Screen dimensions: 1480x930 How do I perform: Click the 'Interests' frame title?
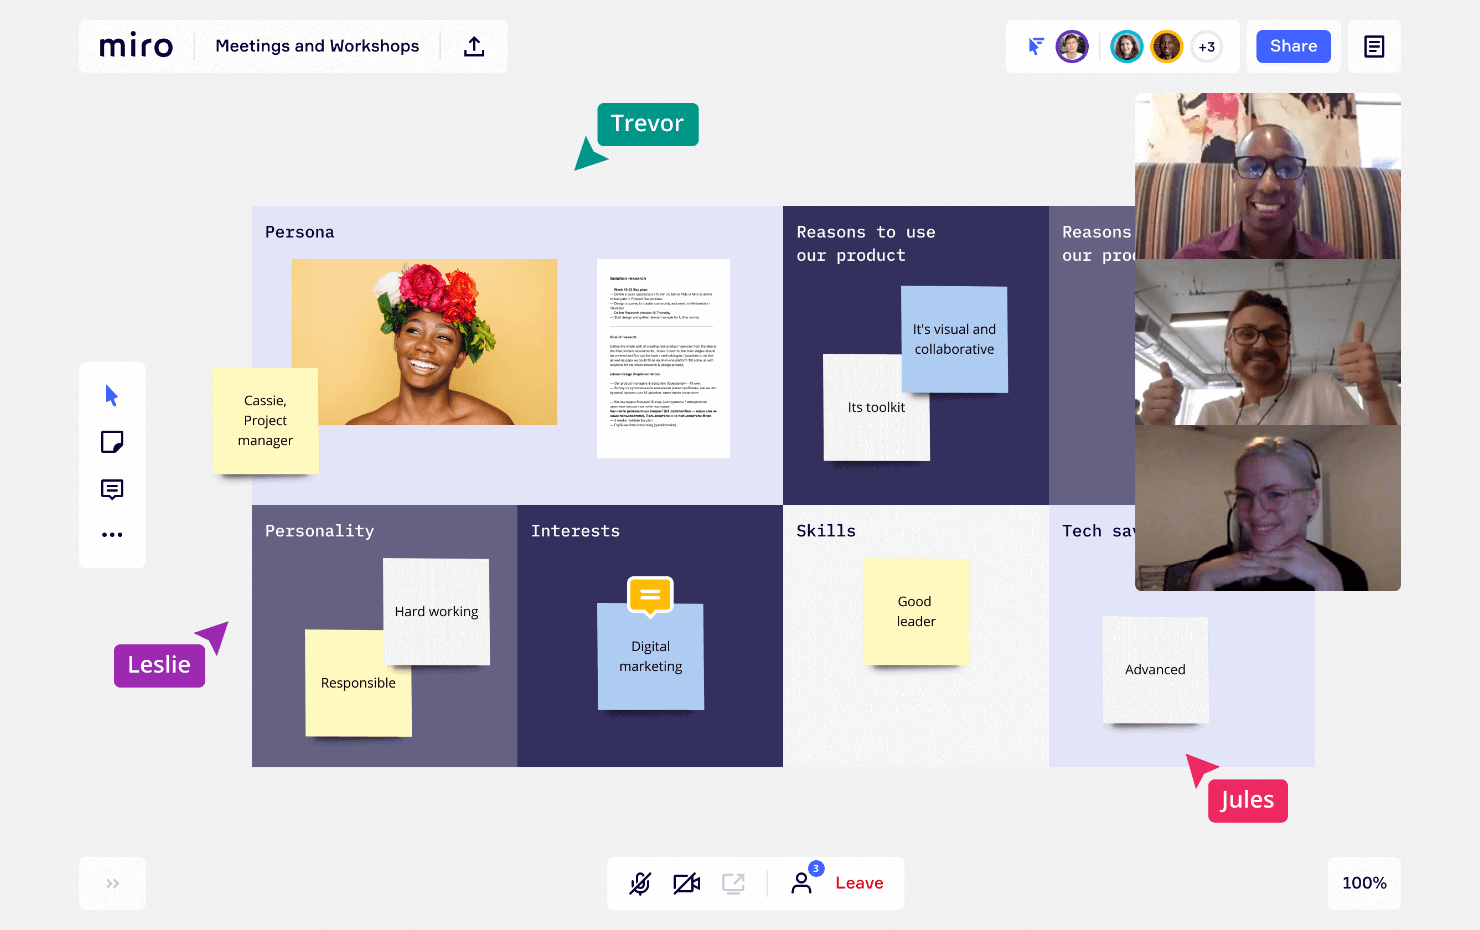575,531
